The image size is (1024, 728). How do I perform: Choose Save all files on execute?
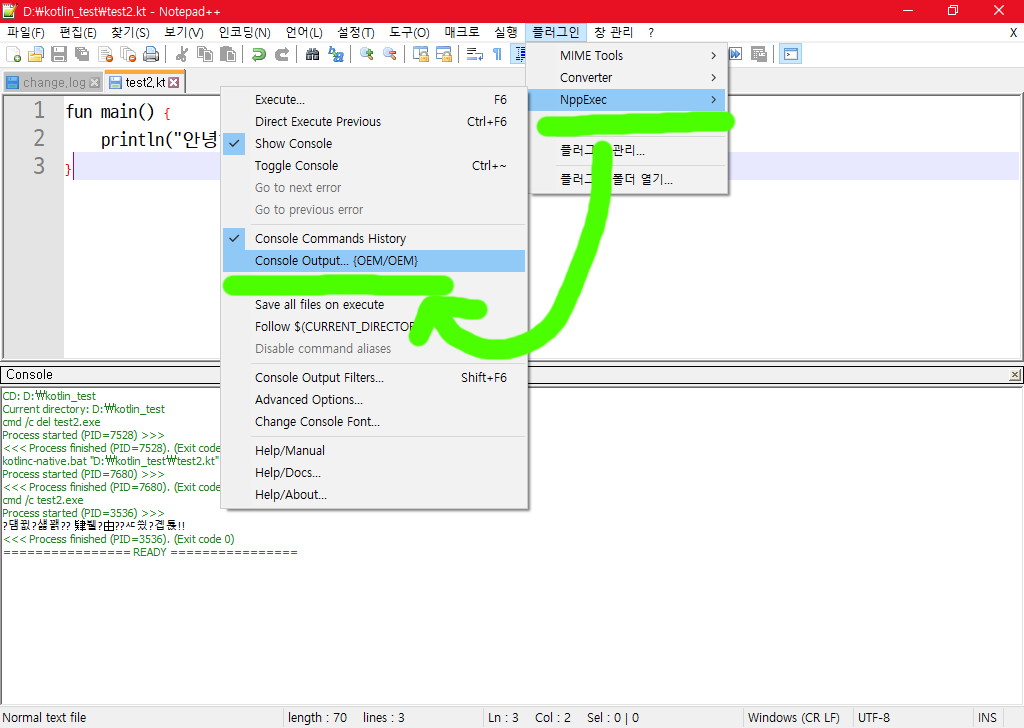click(x=374, y=305)
